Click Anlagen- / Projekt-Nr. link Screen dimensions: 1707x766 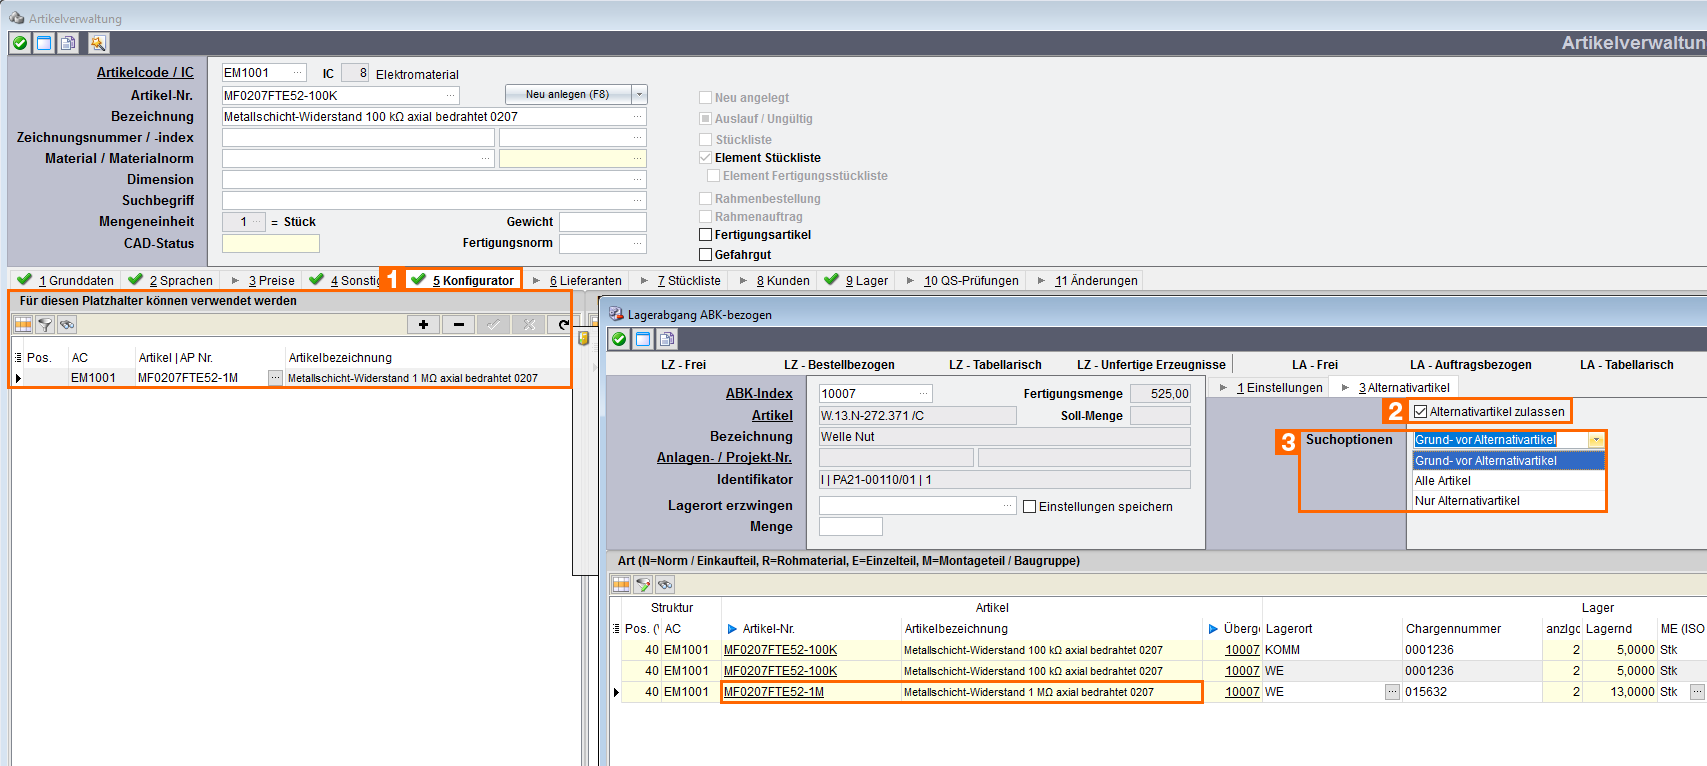[x=724, y=458]
